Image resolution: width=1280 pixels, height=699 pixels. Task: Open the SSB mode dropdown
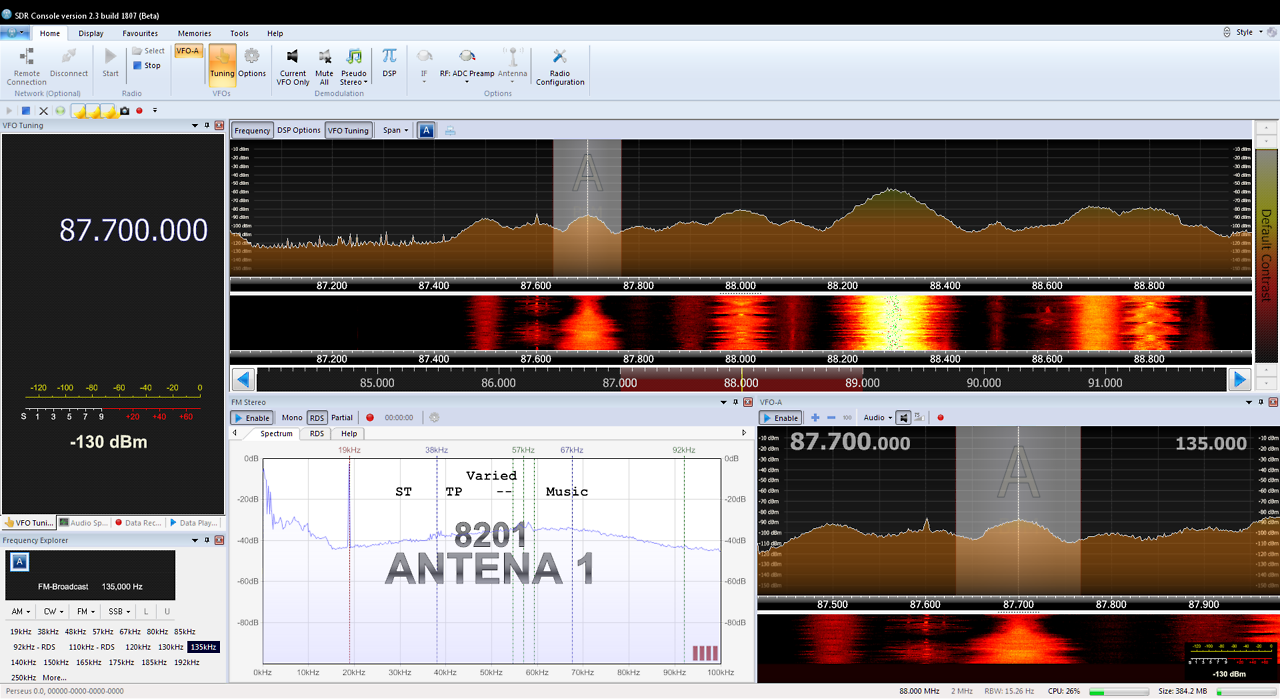tap(117, 611)
